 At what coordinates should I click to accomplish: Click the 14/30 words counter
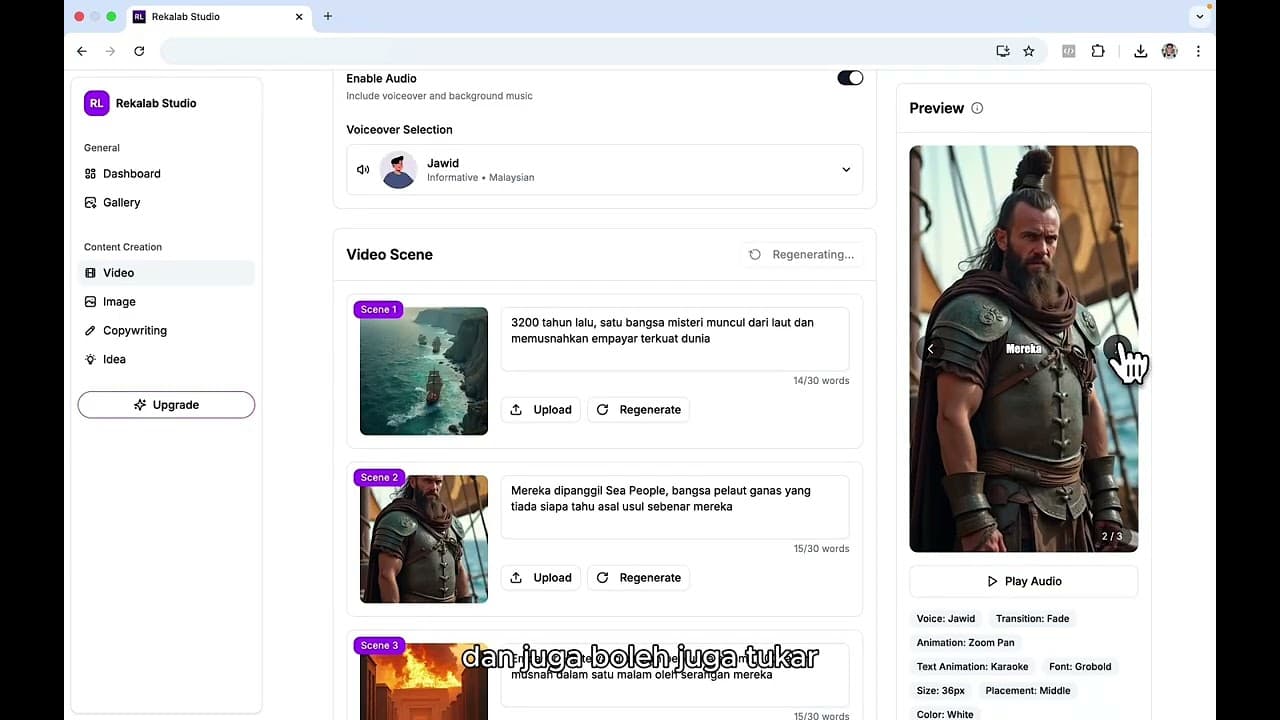[821, 381]
